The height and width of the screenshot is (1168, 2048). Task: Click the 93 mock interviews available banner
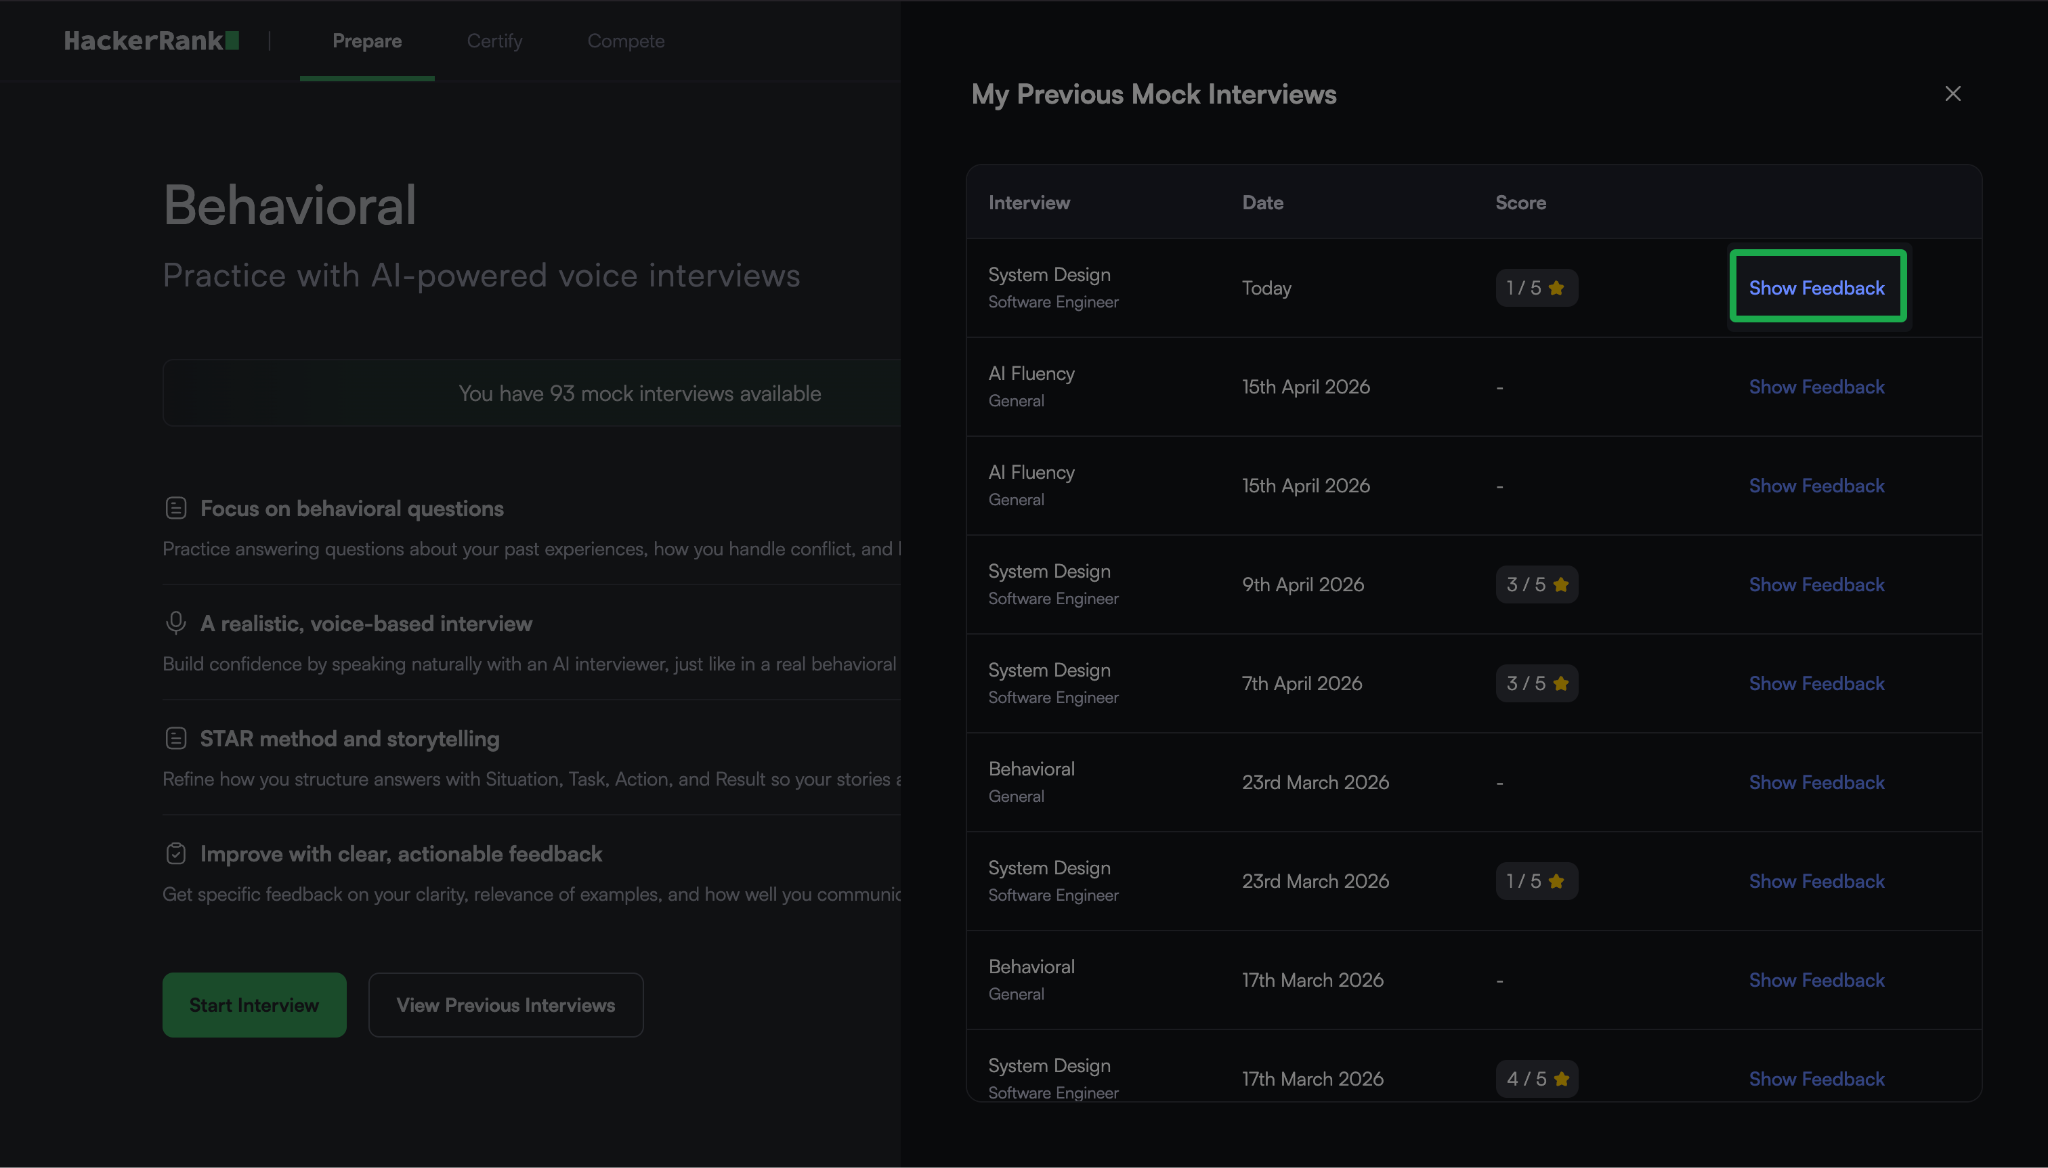pyautogui.click(x=639, y=393)
